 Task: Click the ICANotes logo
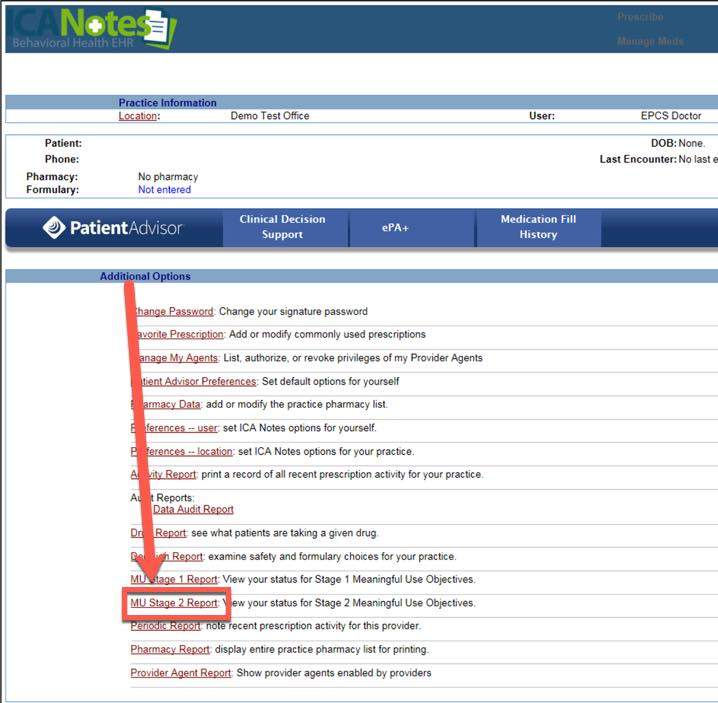(88, 27)
